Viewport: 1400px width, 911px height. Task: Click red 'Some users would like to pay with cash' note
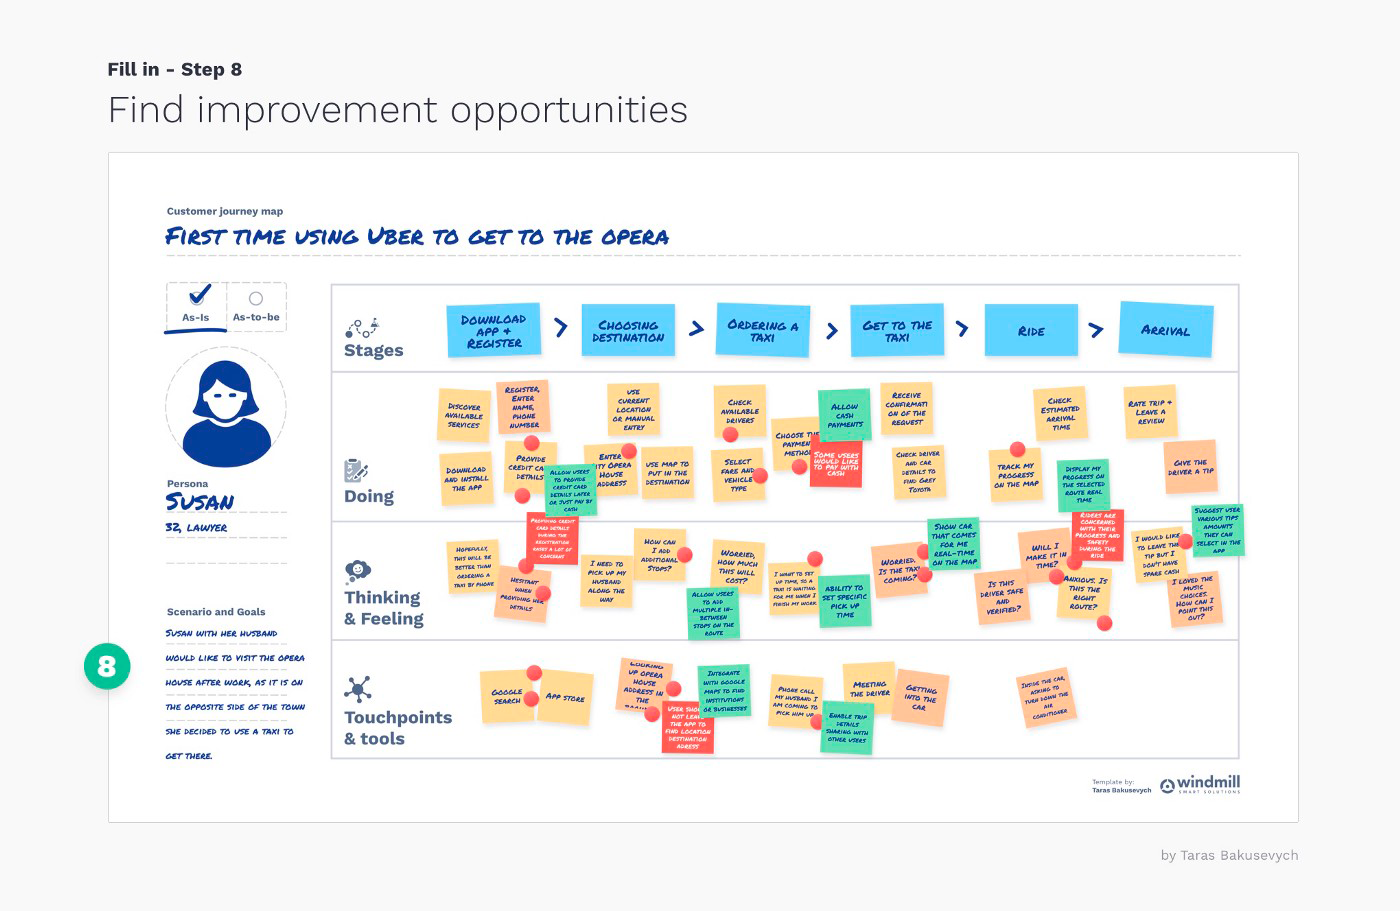click(x=836, y=463)
